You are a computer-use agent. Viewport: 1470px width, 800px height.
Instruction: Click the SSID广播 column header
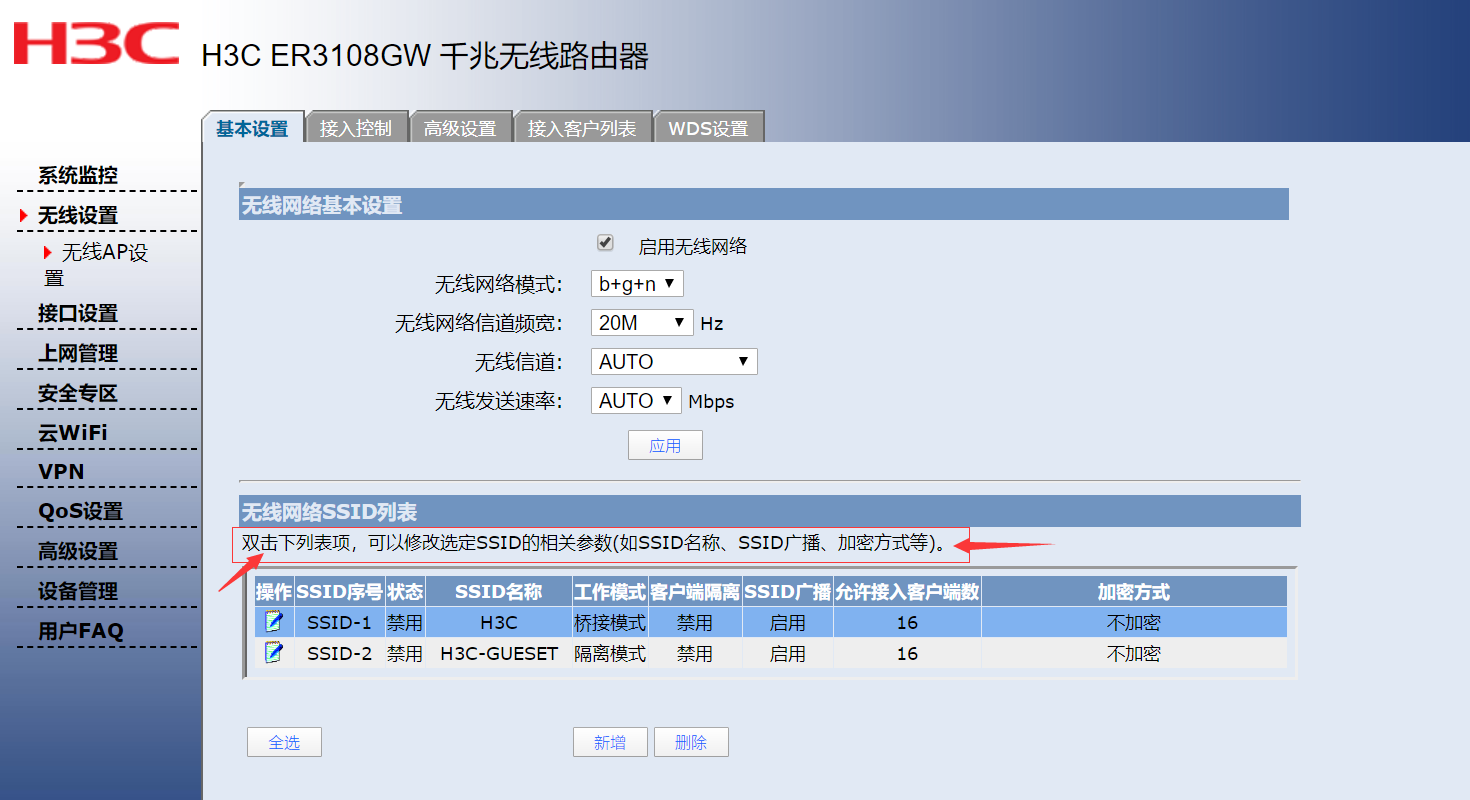788,592
